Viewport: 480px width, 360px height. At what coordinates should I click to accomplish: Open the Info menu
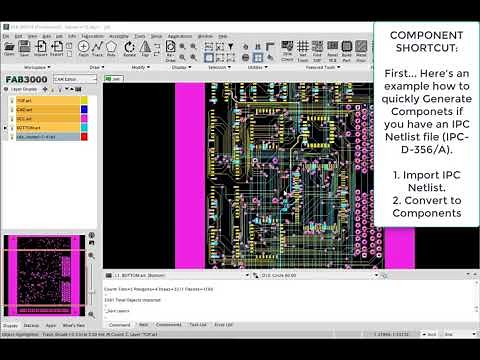coord(72,36)
